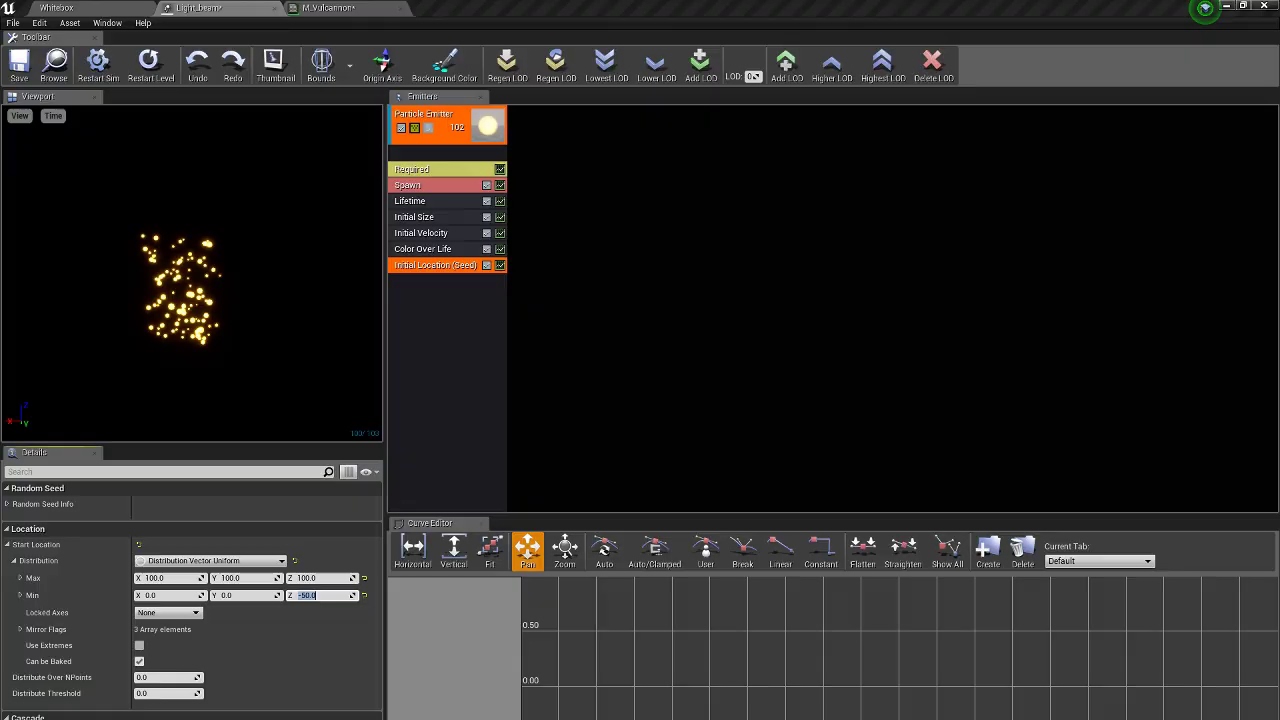Click the viewport View button
The image size is (1280, 720).
pos(20,116)
